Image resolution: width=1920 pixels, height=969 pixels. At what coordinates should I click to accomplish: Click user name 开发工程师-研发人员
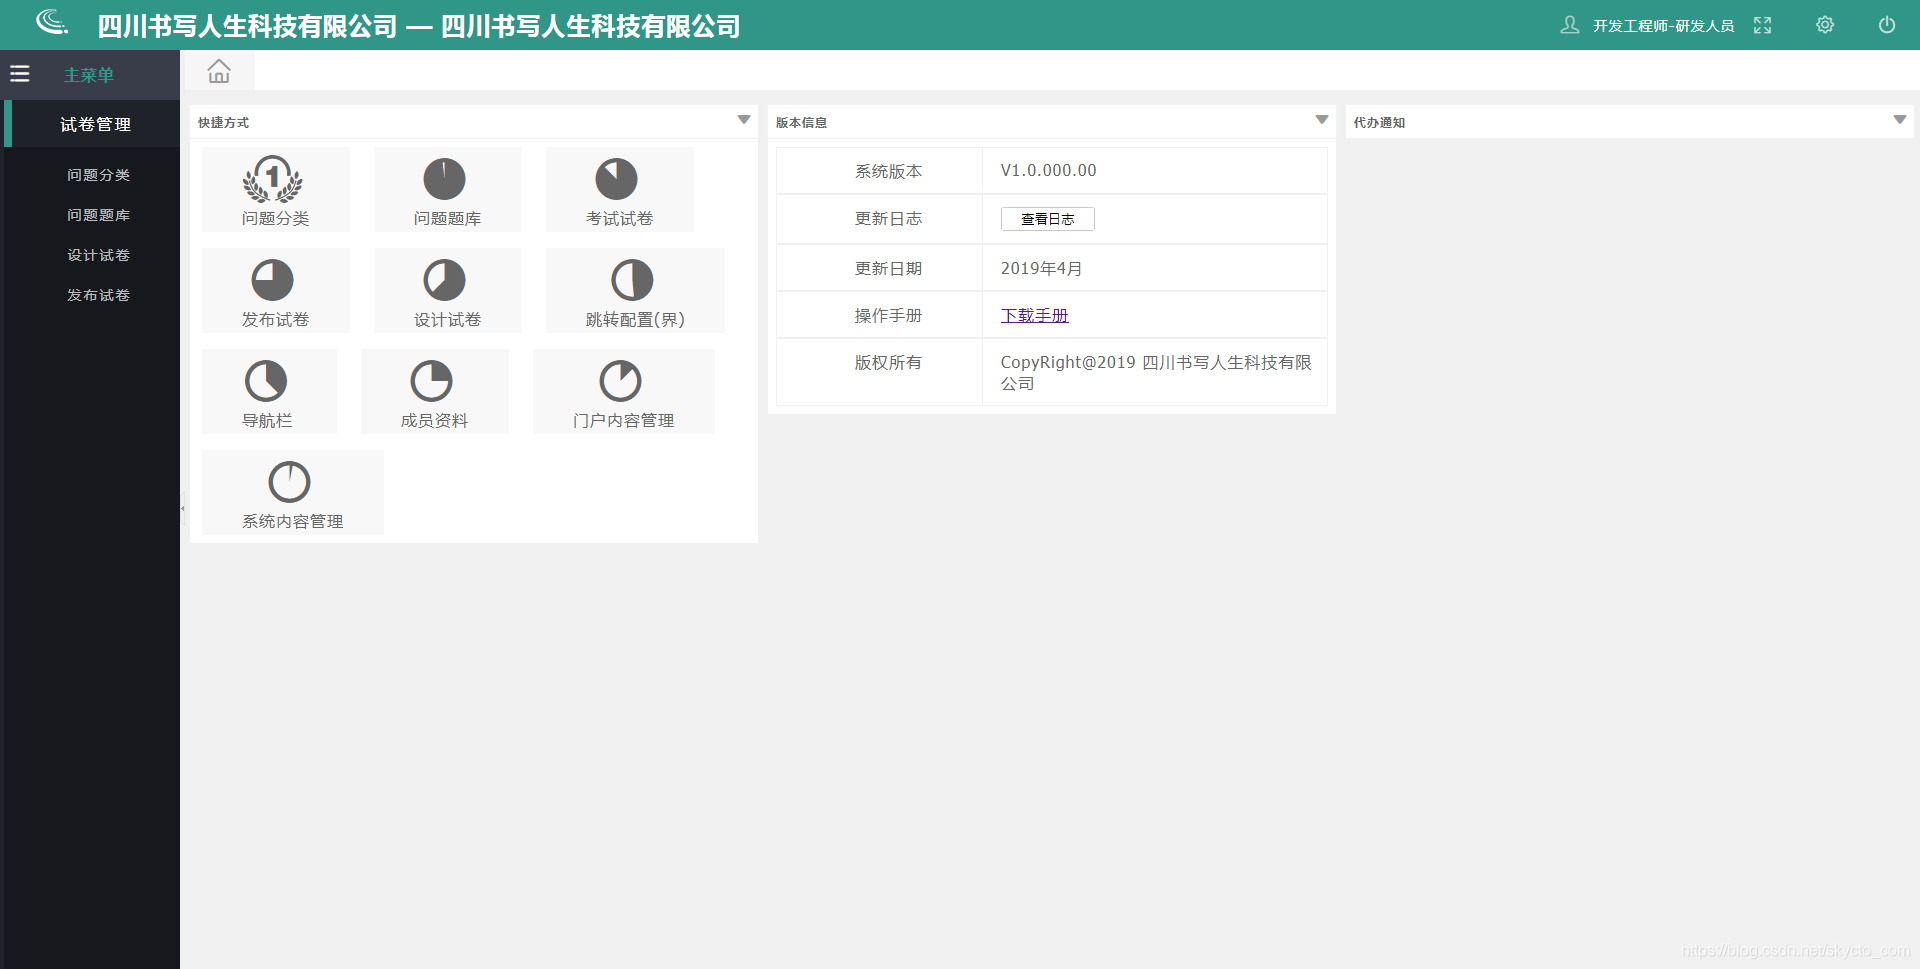(1663, 26)
